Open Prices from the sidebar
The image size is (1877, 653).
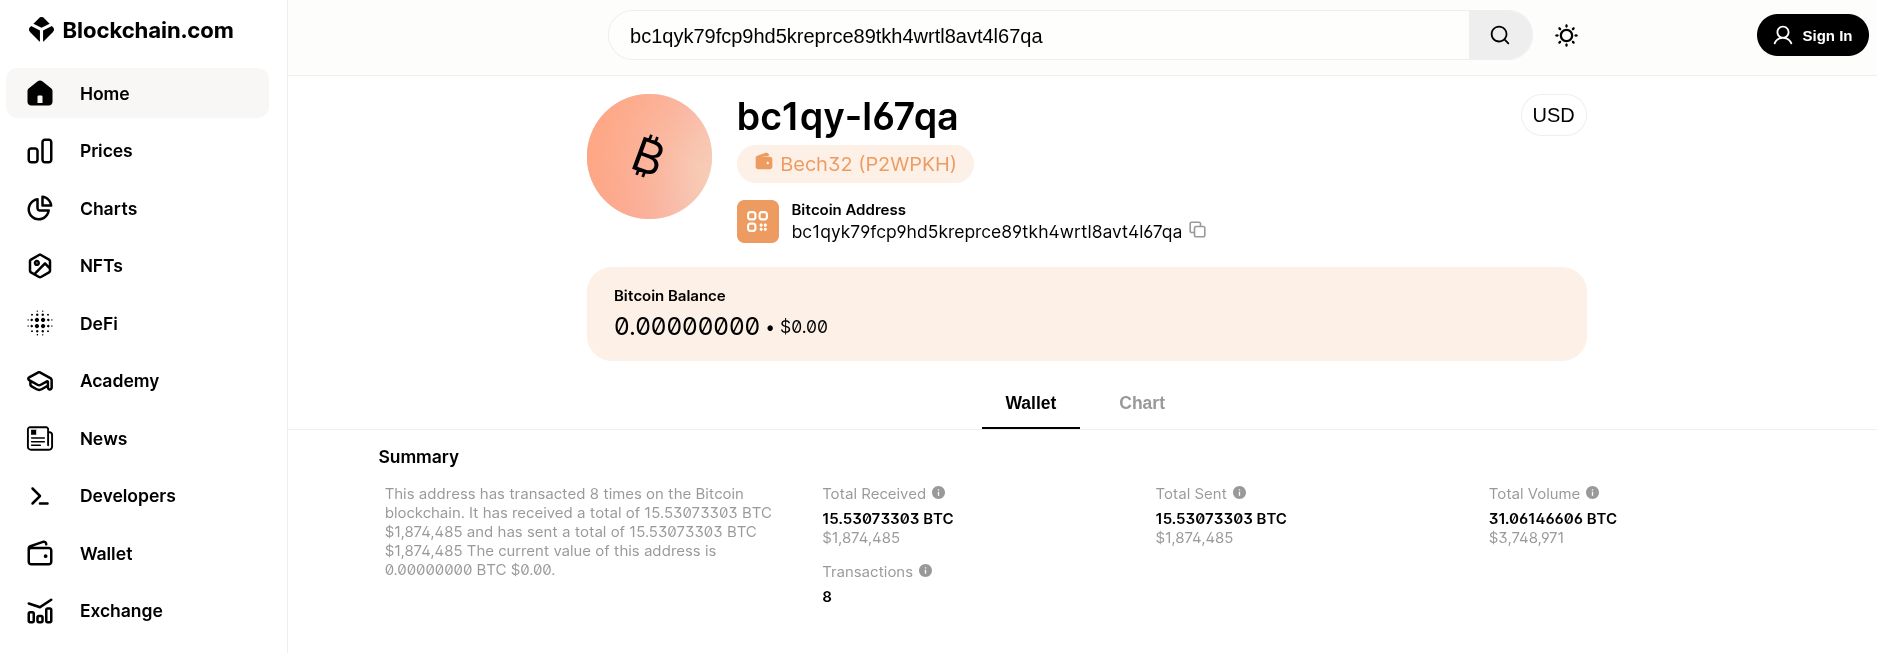tap(106, 151)
